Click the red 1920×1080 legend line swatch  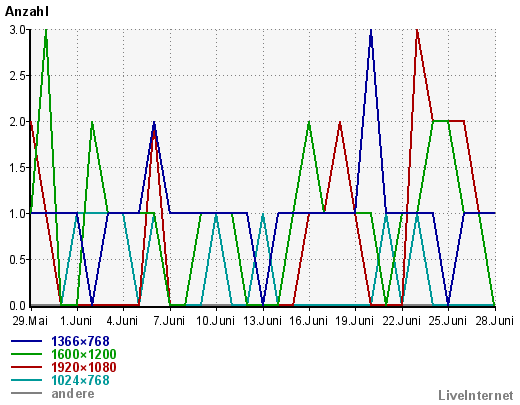pos(26,367)
